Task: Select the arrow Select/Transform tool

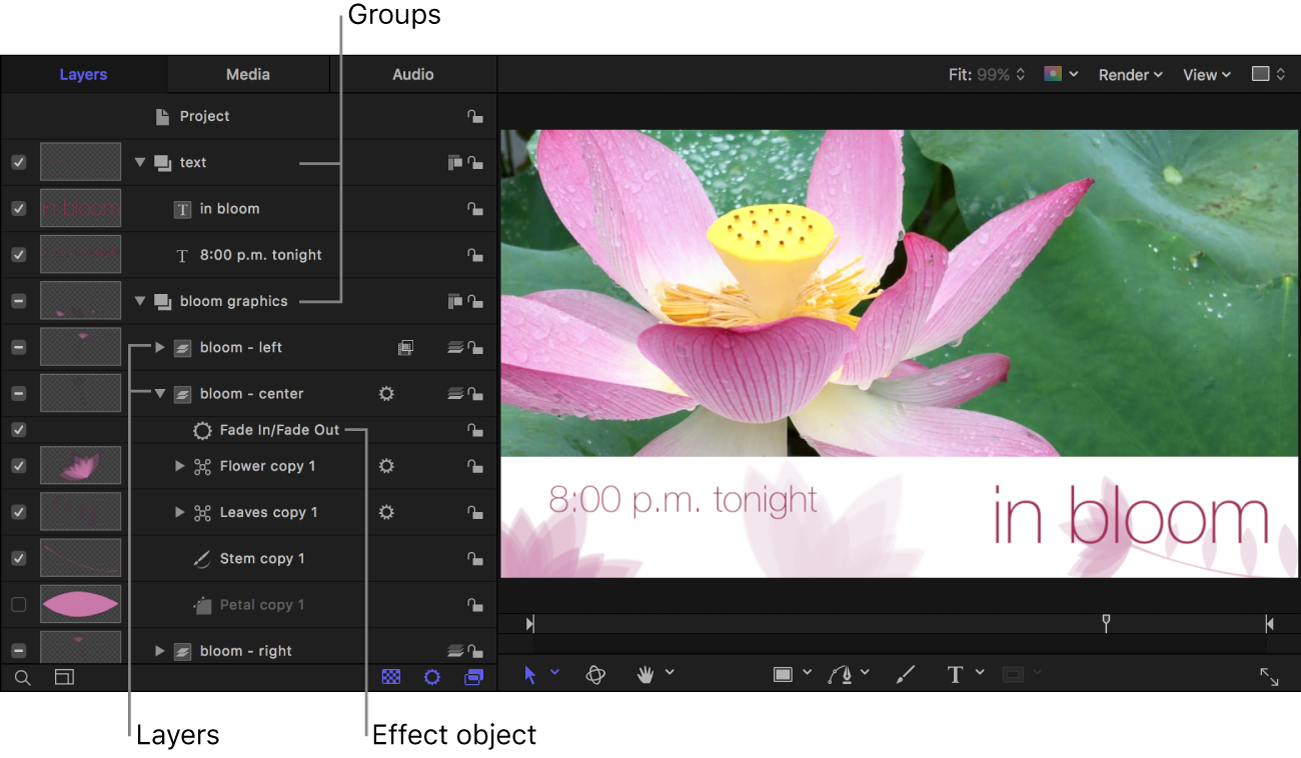Action: point(530,675)
